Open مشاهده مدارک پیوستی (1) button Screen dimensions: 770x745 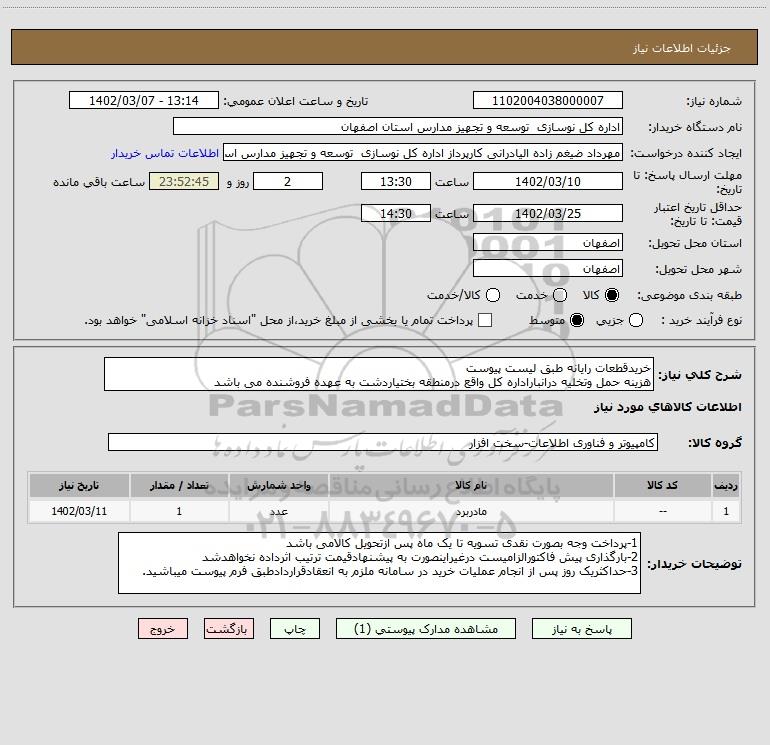pos(426,629)
